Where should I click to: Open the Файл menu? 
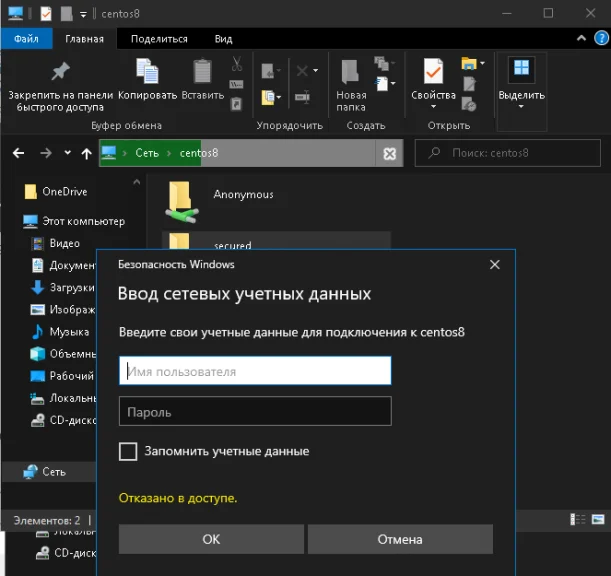coord(27,39)
